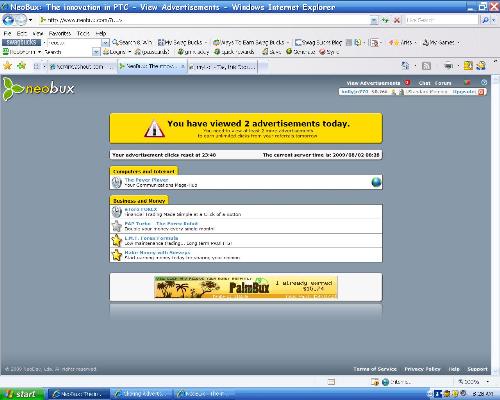Click the magnifier search button
The width and height of the screenshot is (500, 400).
pos(485,20)
